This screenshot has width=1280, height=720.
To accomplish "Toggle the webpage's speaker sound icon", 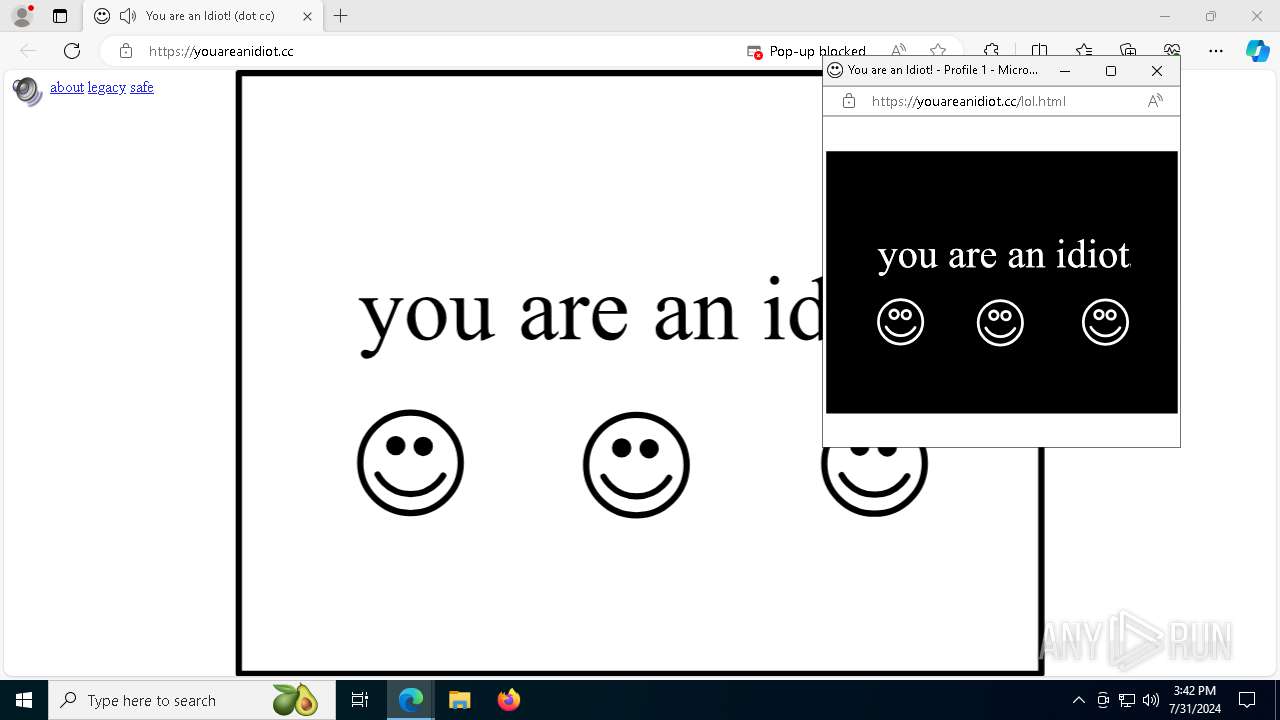I will click(27, 91).
